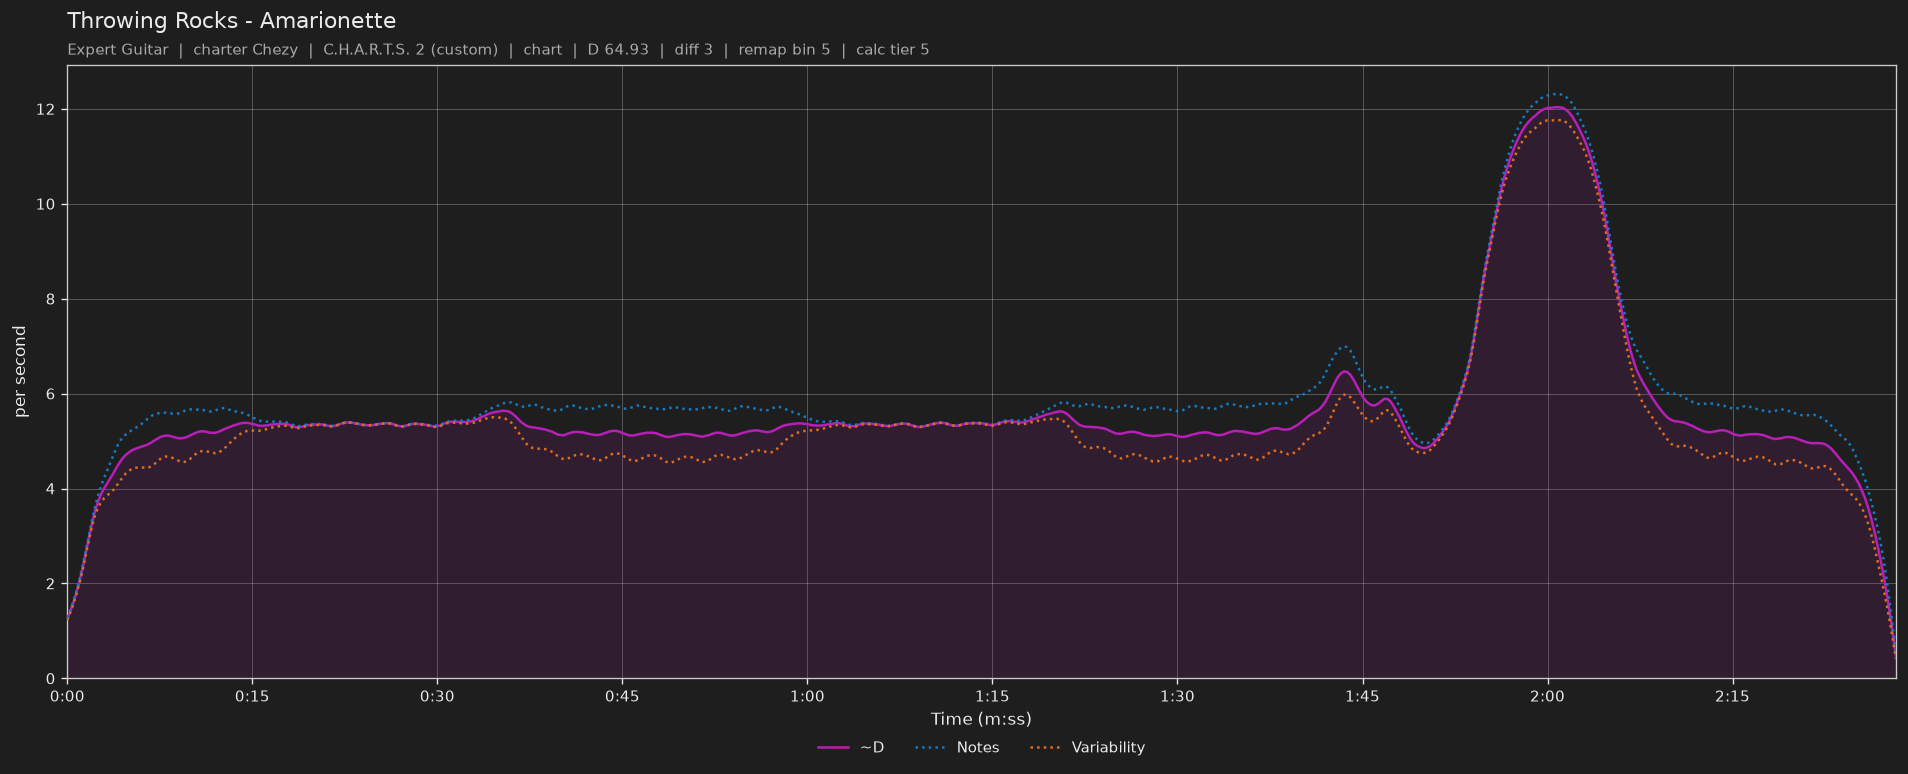Click the 2:15 x-axis tick label
This screenshot has width=1908, height=774.
point(1732,696)
